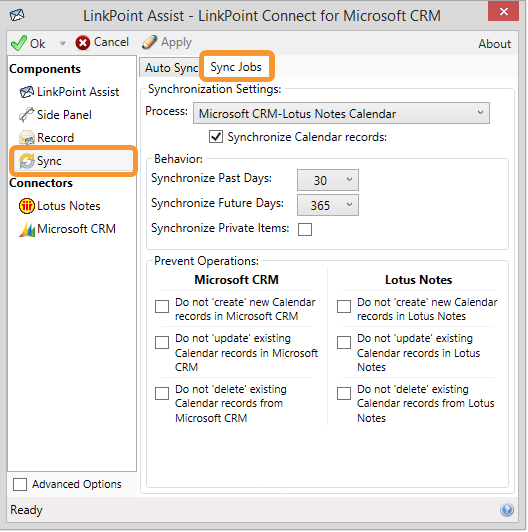Click the green Ok checkmark icon
The image size is (528, 532).
pos(19,43)
